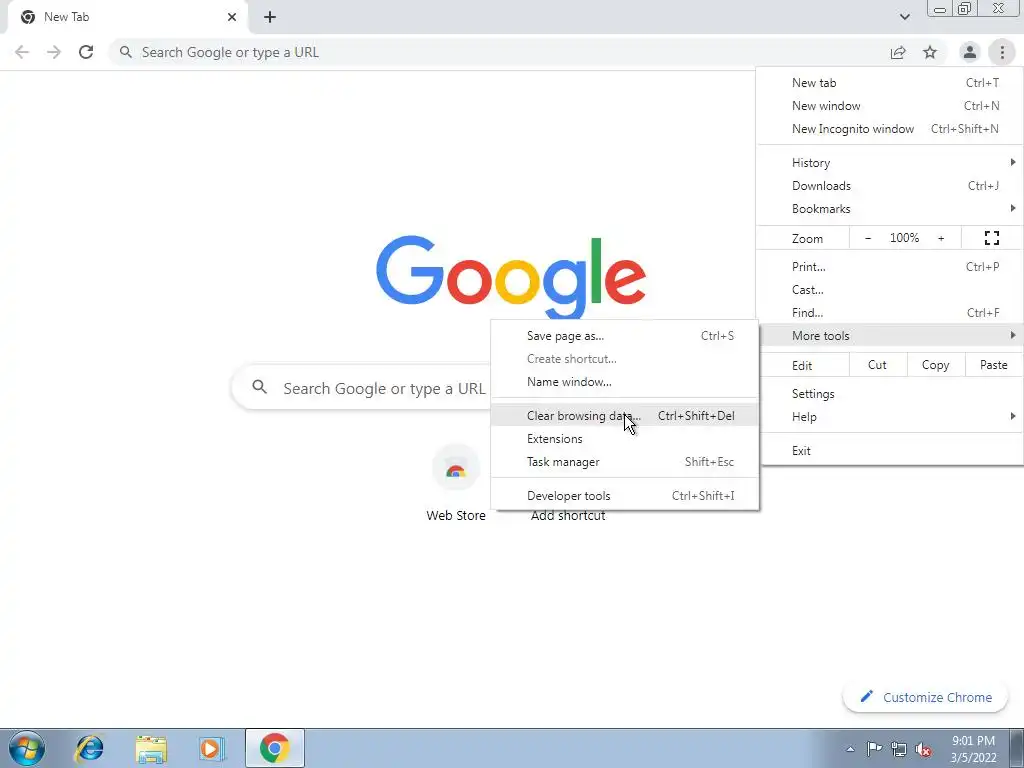The width and height of the screenshot is (1024, 768).
Task: Open a new tab with plus icon
Action: (x=270, y=17)
